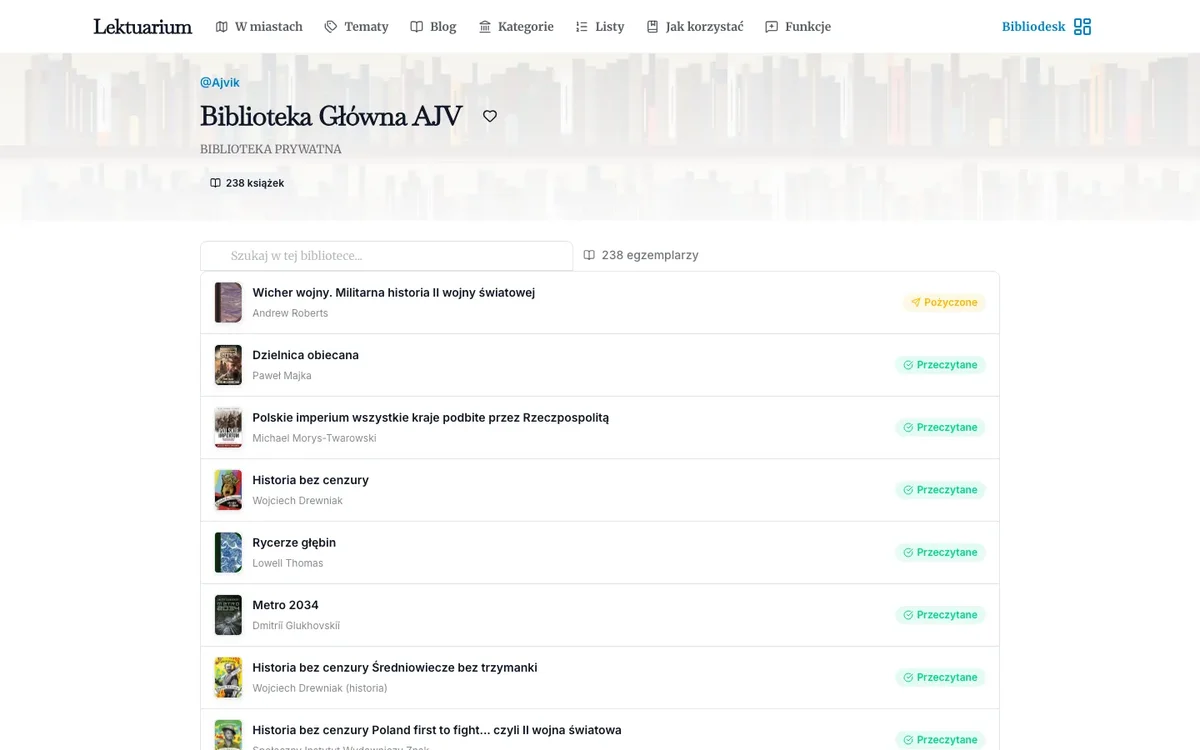The image size is (1200, 750).
Task: Click the 238 egzemplarzy count label
Action: tap(641, 255)
